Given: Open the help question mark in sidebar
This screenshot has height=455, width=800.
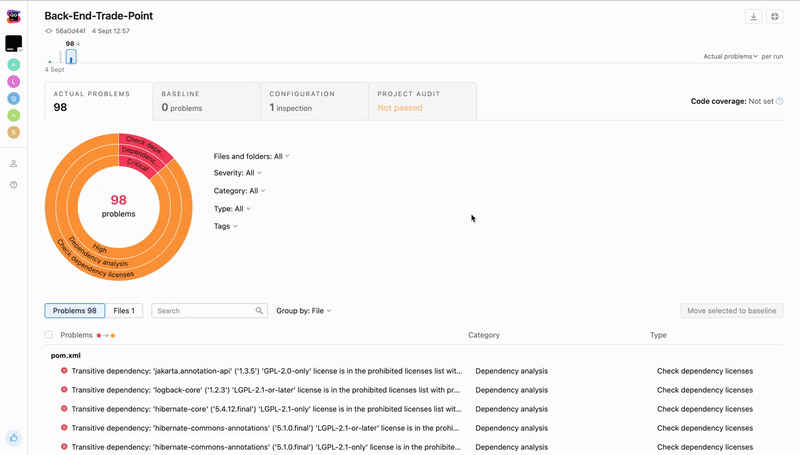Looking at the screenshot, I should point(14,185).
